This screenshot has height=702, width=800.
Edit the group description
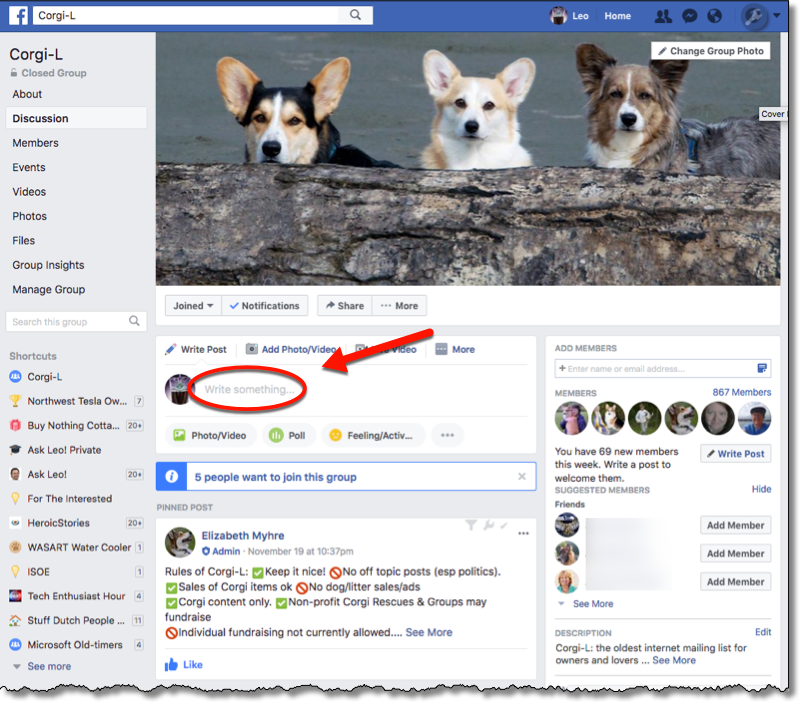click(x=763, y=632)
